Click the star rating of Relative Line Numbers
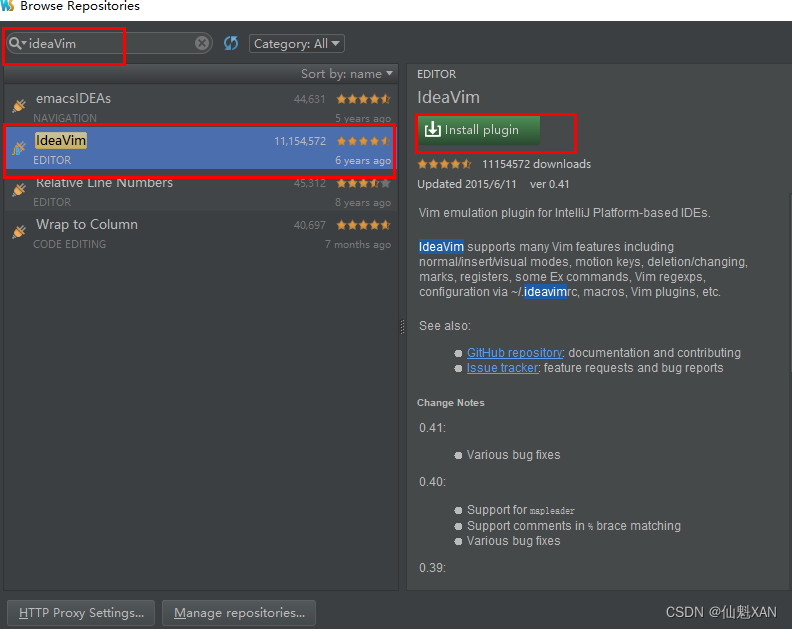This screenshot has width=792, height=629. pyautogui.click(x=363, y=183)
